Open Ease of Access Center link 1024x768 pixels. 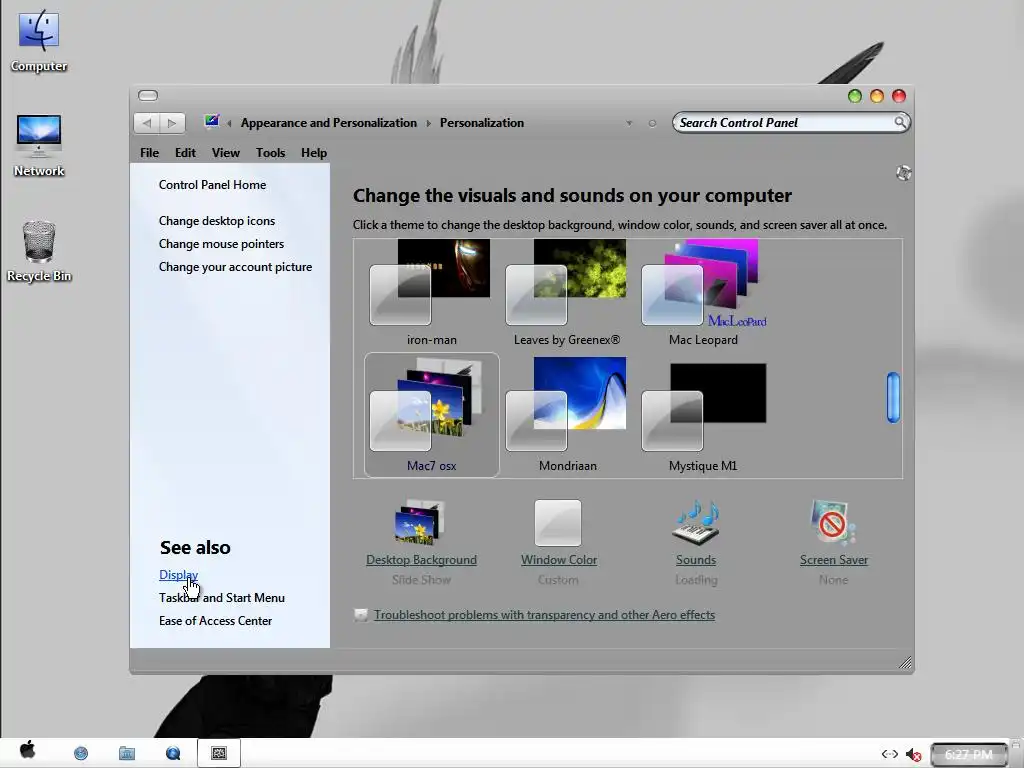coord(216,620)
